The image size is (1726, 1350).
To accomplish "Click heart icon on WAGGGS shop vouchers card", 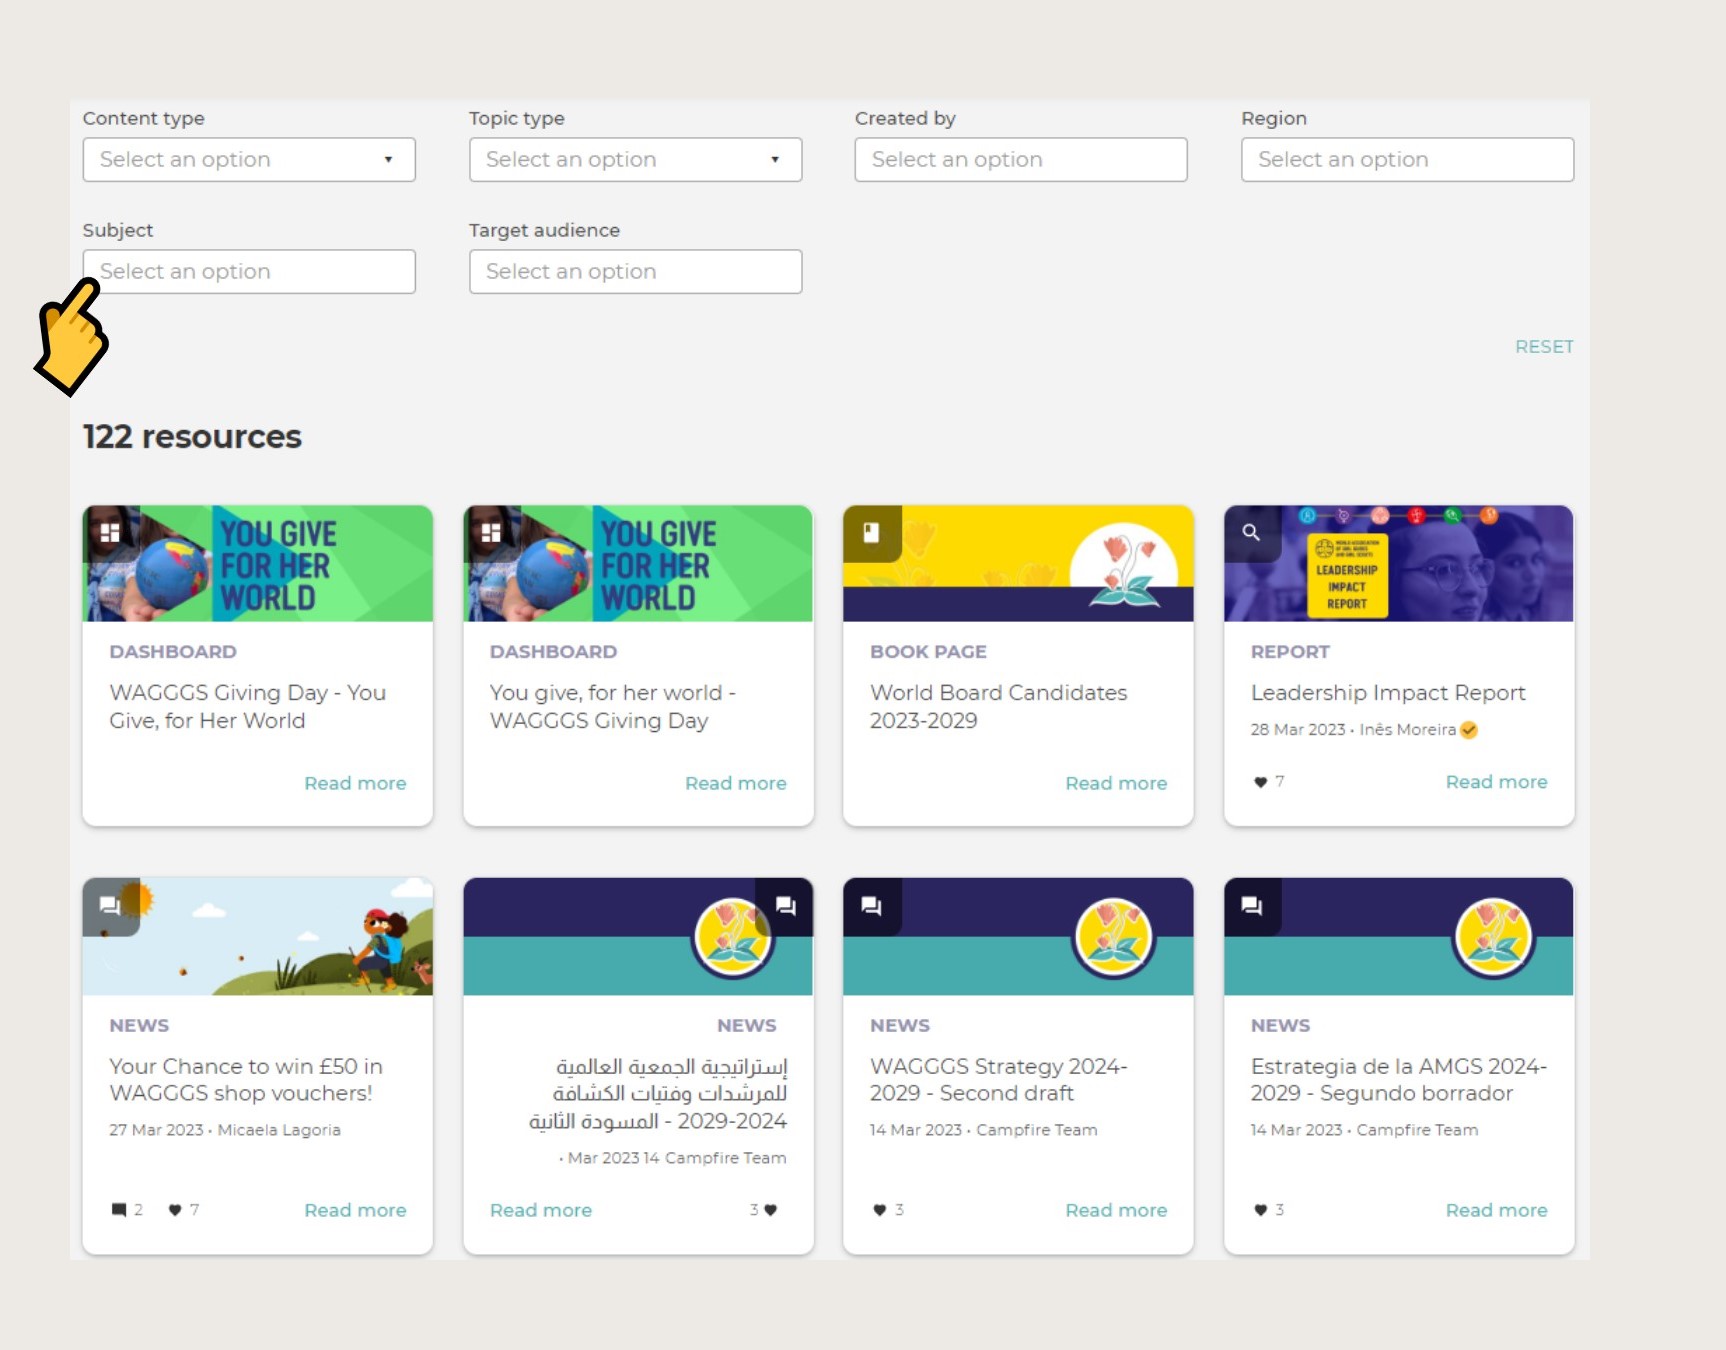I will tap(175, 1210).
